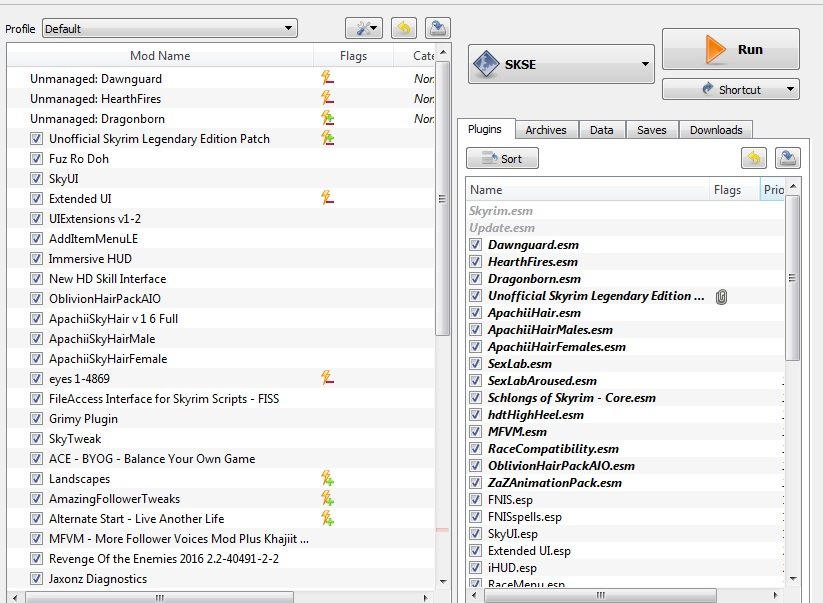823x603 pixels.
Task: Select the OblivionHairPackAIO mod row
Action: [221, 298]
